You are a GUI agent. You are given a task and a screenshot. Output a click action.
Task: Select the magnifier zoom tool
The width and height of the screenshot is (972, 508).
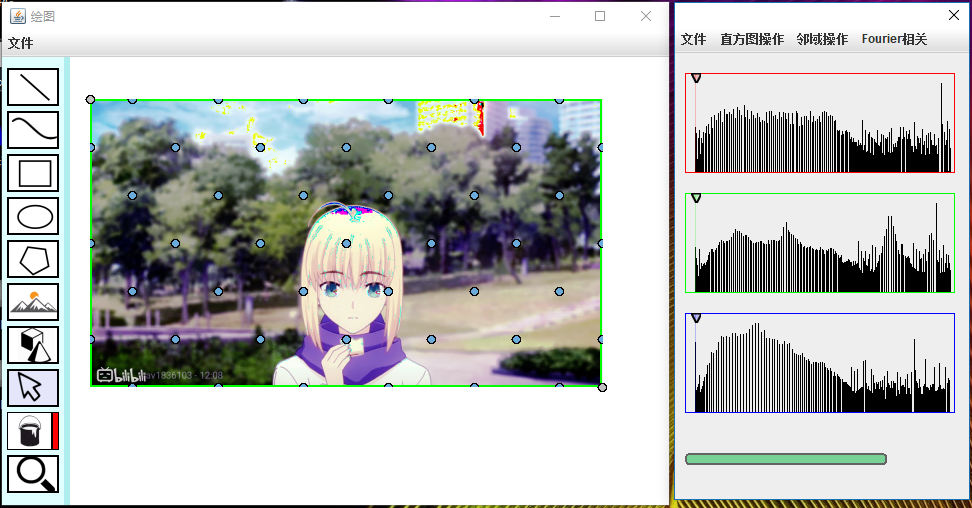[x=33, y=474]
